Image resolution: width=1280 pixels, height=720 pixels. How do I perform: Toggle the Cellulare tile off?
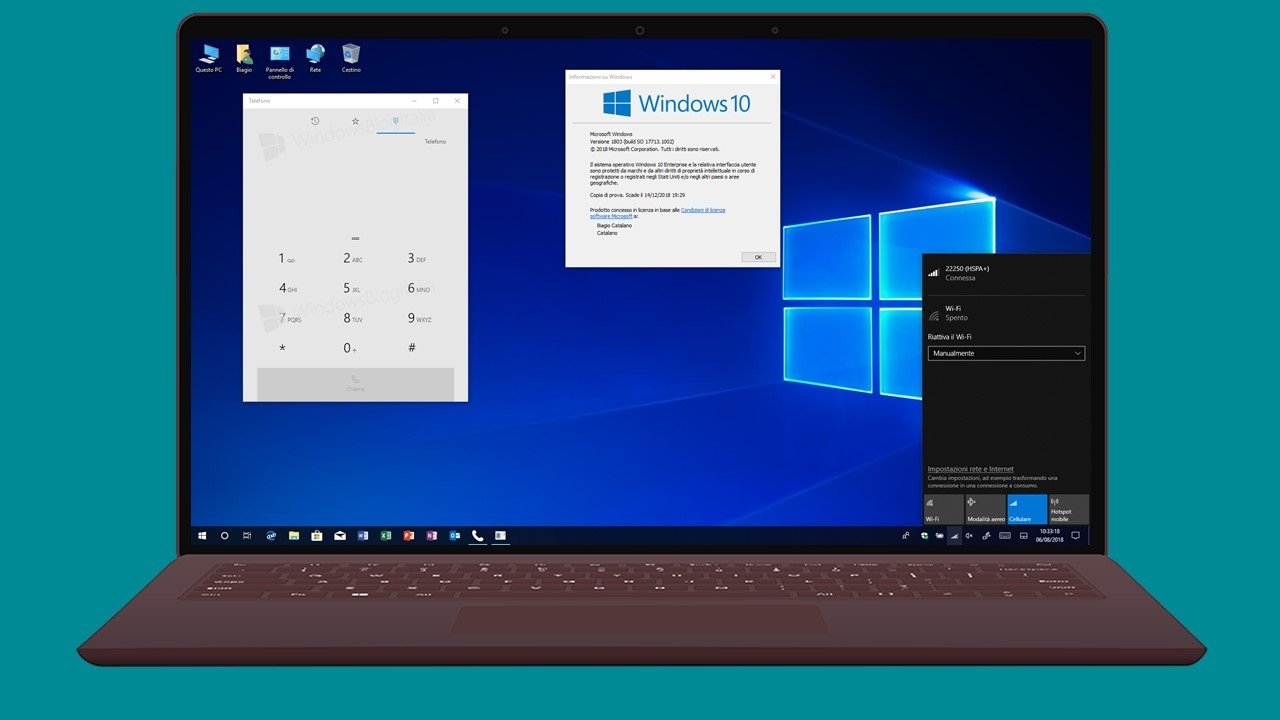[1027, 509]
